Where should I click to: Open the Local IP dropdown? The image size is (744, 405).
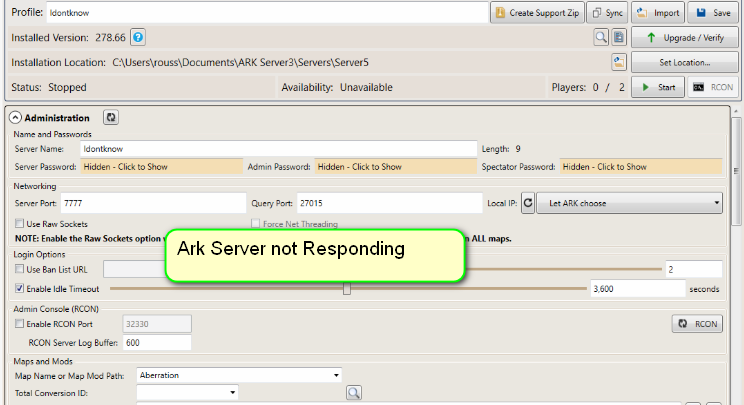[629, 203]
